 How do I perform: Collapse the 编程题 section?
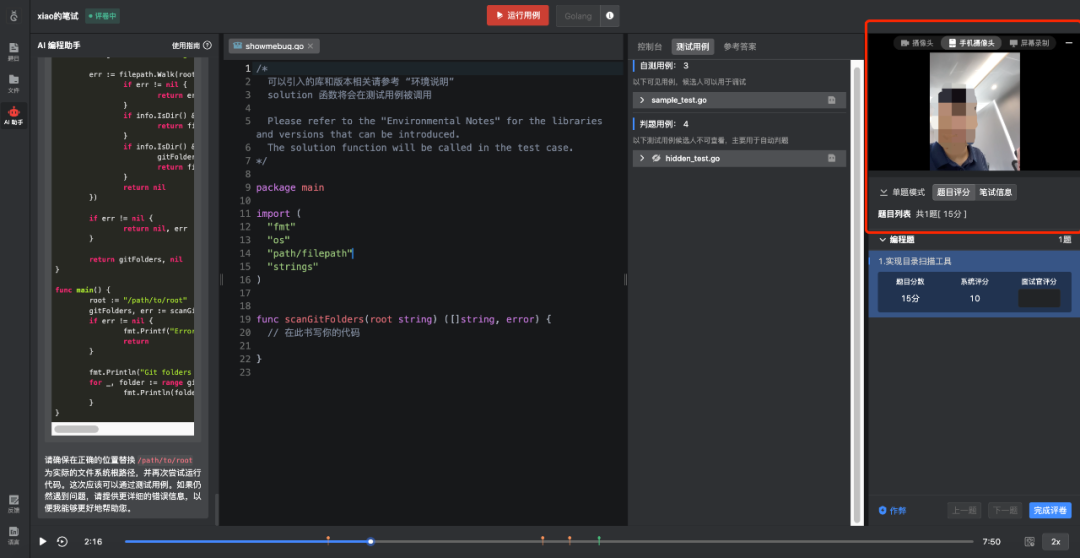click(x=882, y=240)
